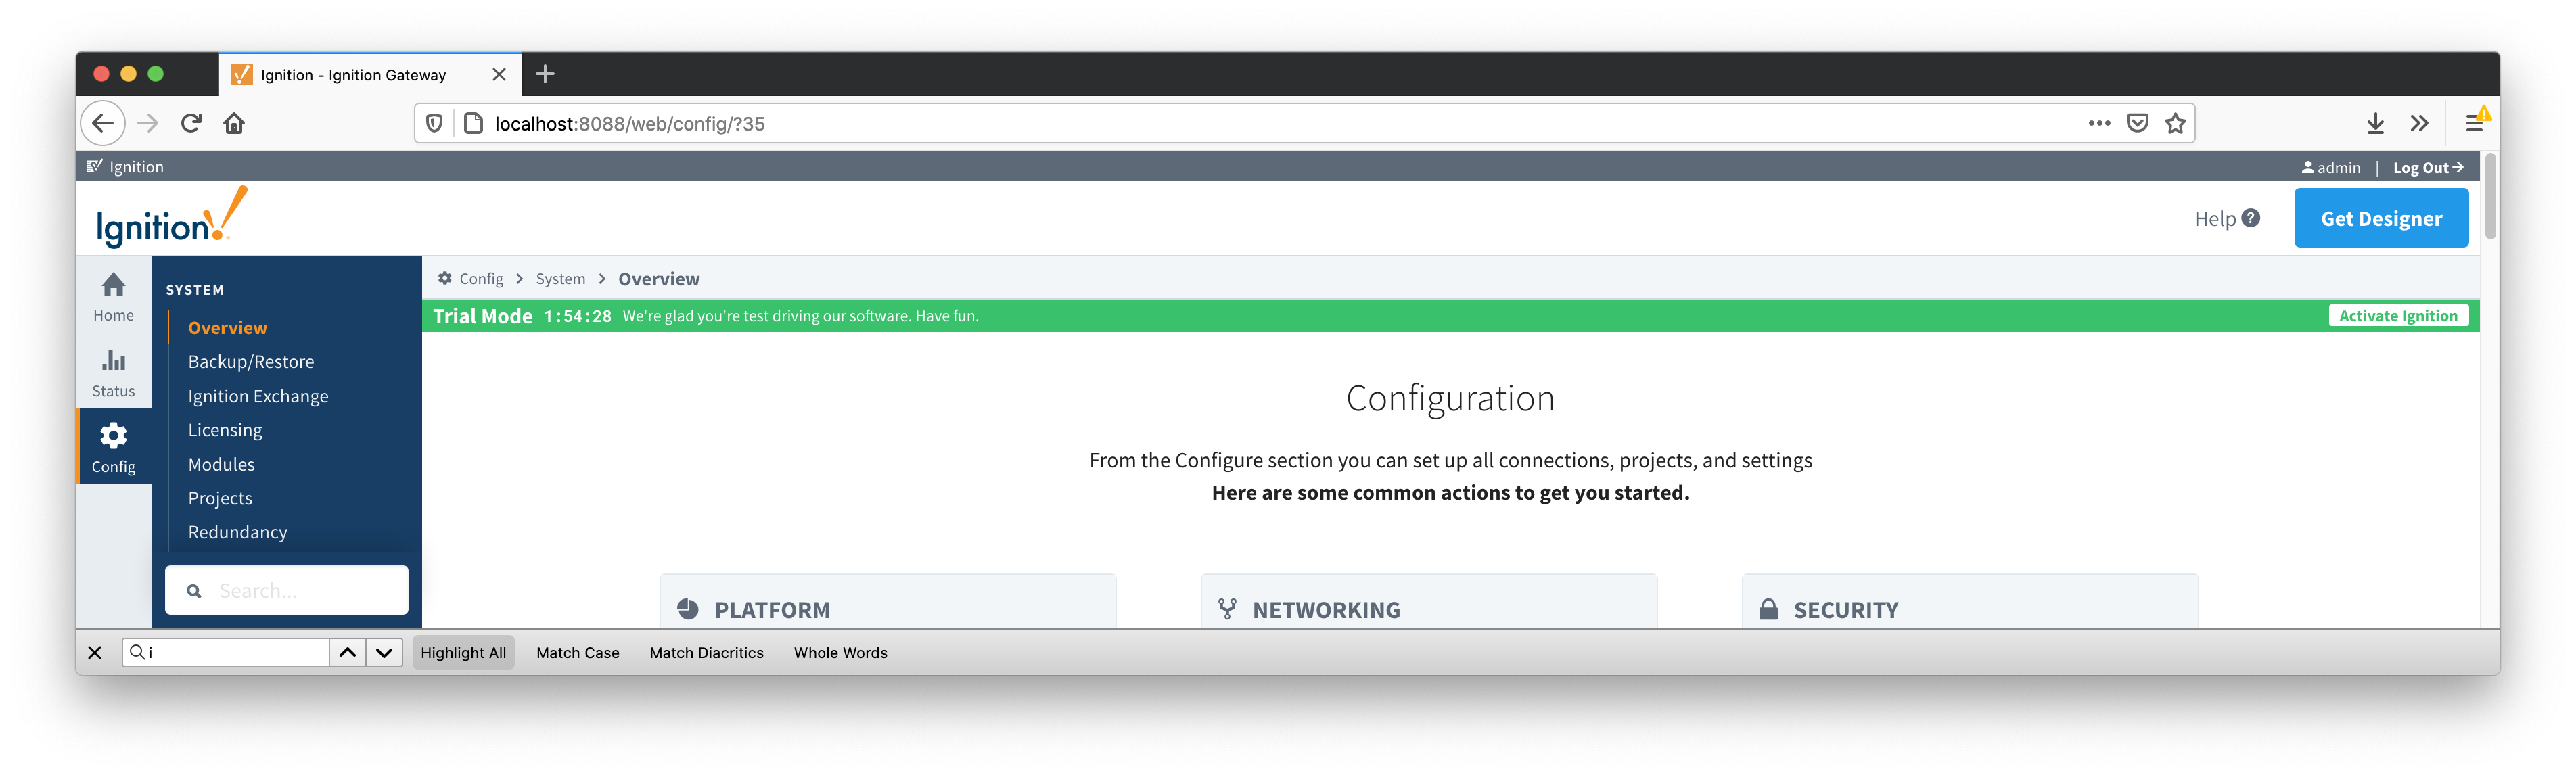Screen dimensions: 2576x775
Task: Open the Firefox downloads arrow icon
Action: pos(2375,123)
